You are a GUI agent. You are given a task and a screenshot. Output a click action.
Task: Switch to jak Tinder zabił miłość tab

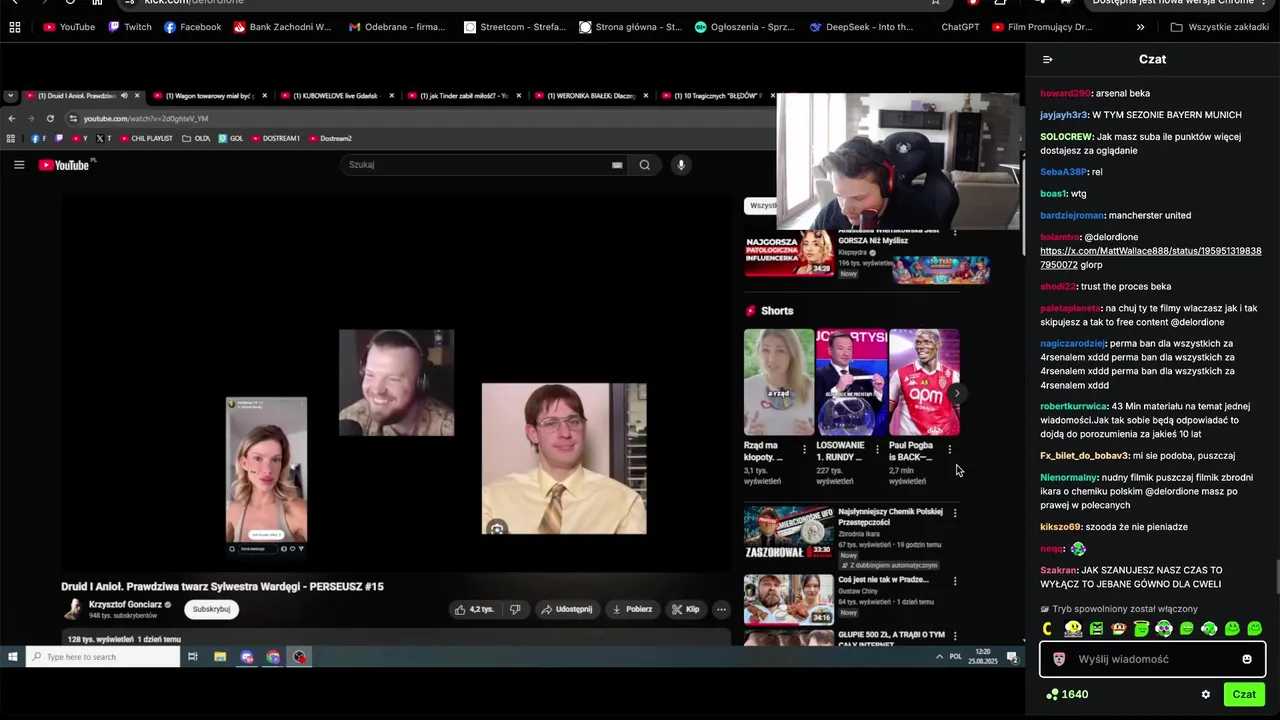(x=464, y=96)
